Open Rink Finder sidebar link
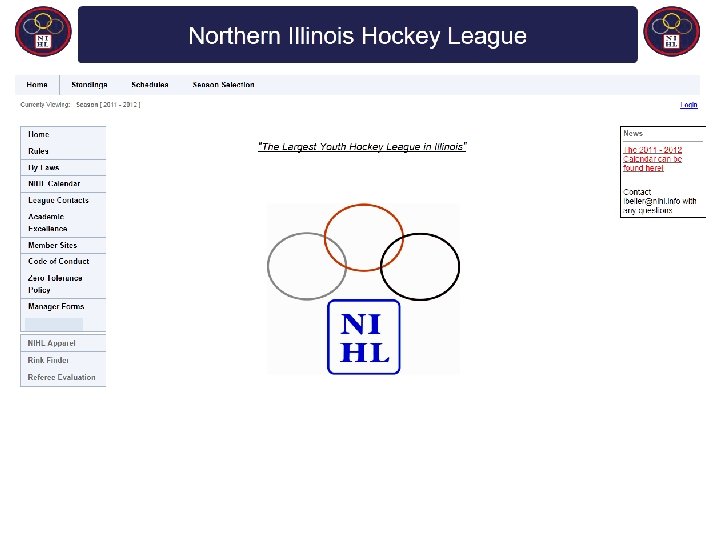The height and width of the screenshot is (540, 720). tap(48, 360)
